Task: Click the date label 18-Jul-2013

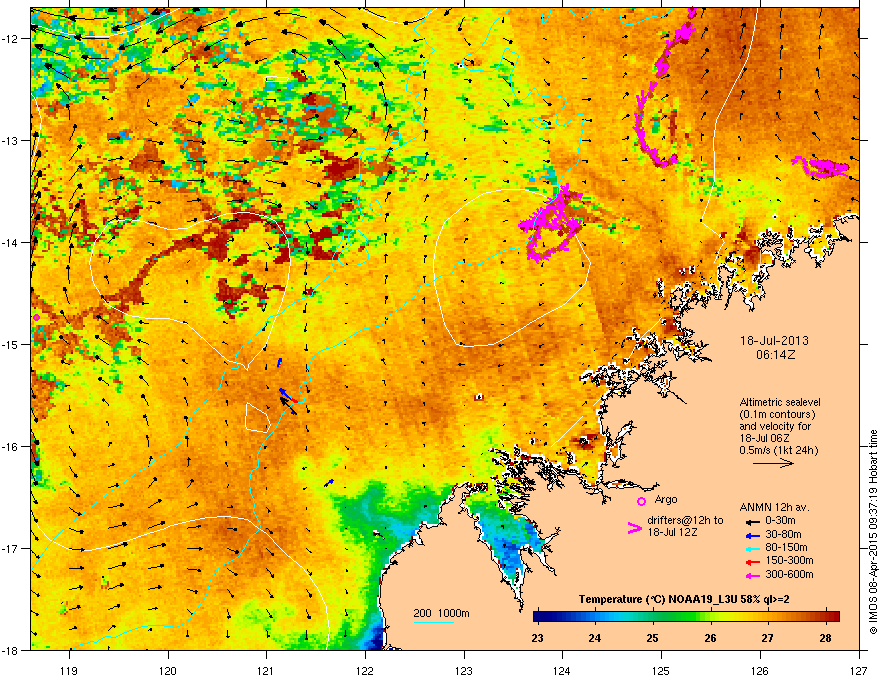Action: 774,341
